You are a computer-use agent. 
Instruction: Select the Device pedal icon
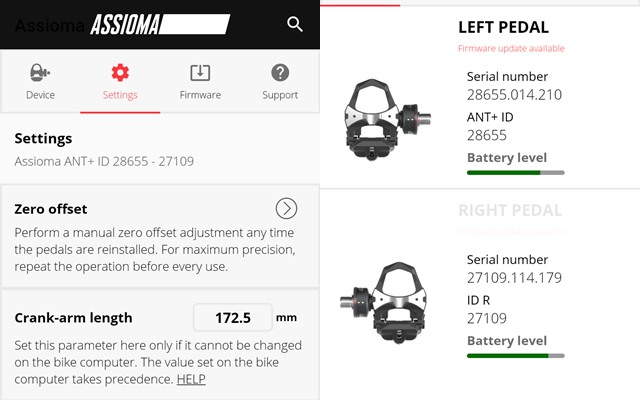pyautogui.click(x=40, y=73)
